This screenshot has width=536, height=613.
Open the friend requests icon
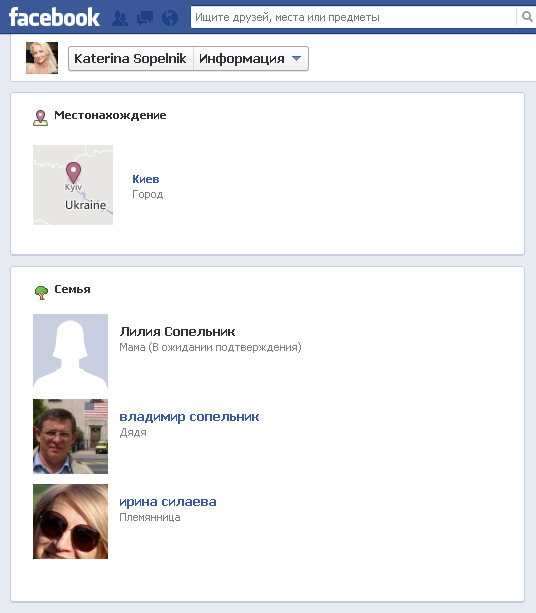[120, 18]
